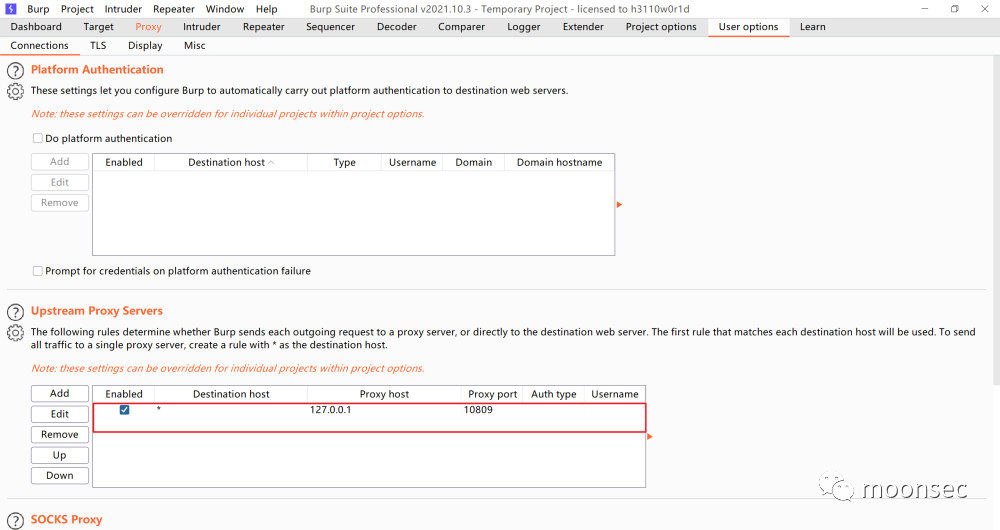Open Platform Authentication gear settings icon

(15, 91)
